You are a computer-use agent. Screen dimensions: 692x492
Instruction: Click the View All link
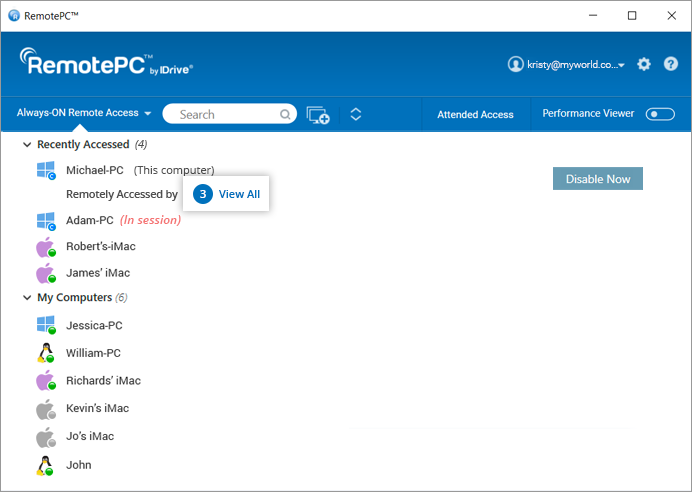click(239, 194)
